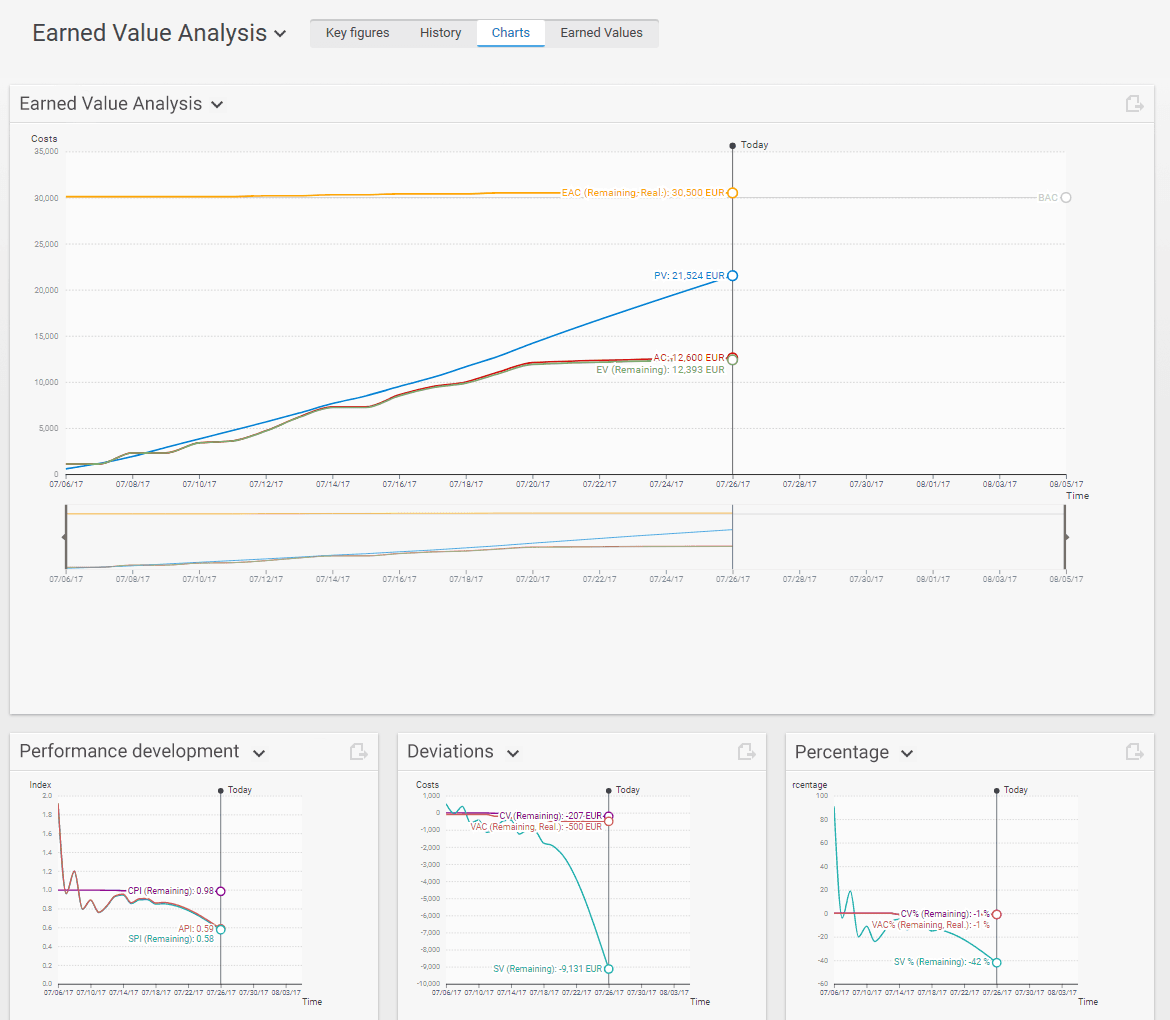Screen dimensions: 1170x1020
Task: Click the SV -9,131 EUR data point
Action: click(608, 968)
